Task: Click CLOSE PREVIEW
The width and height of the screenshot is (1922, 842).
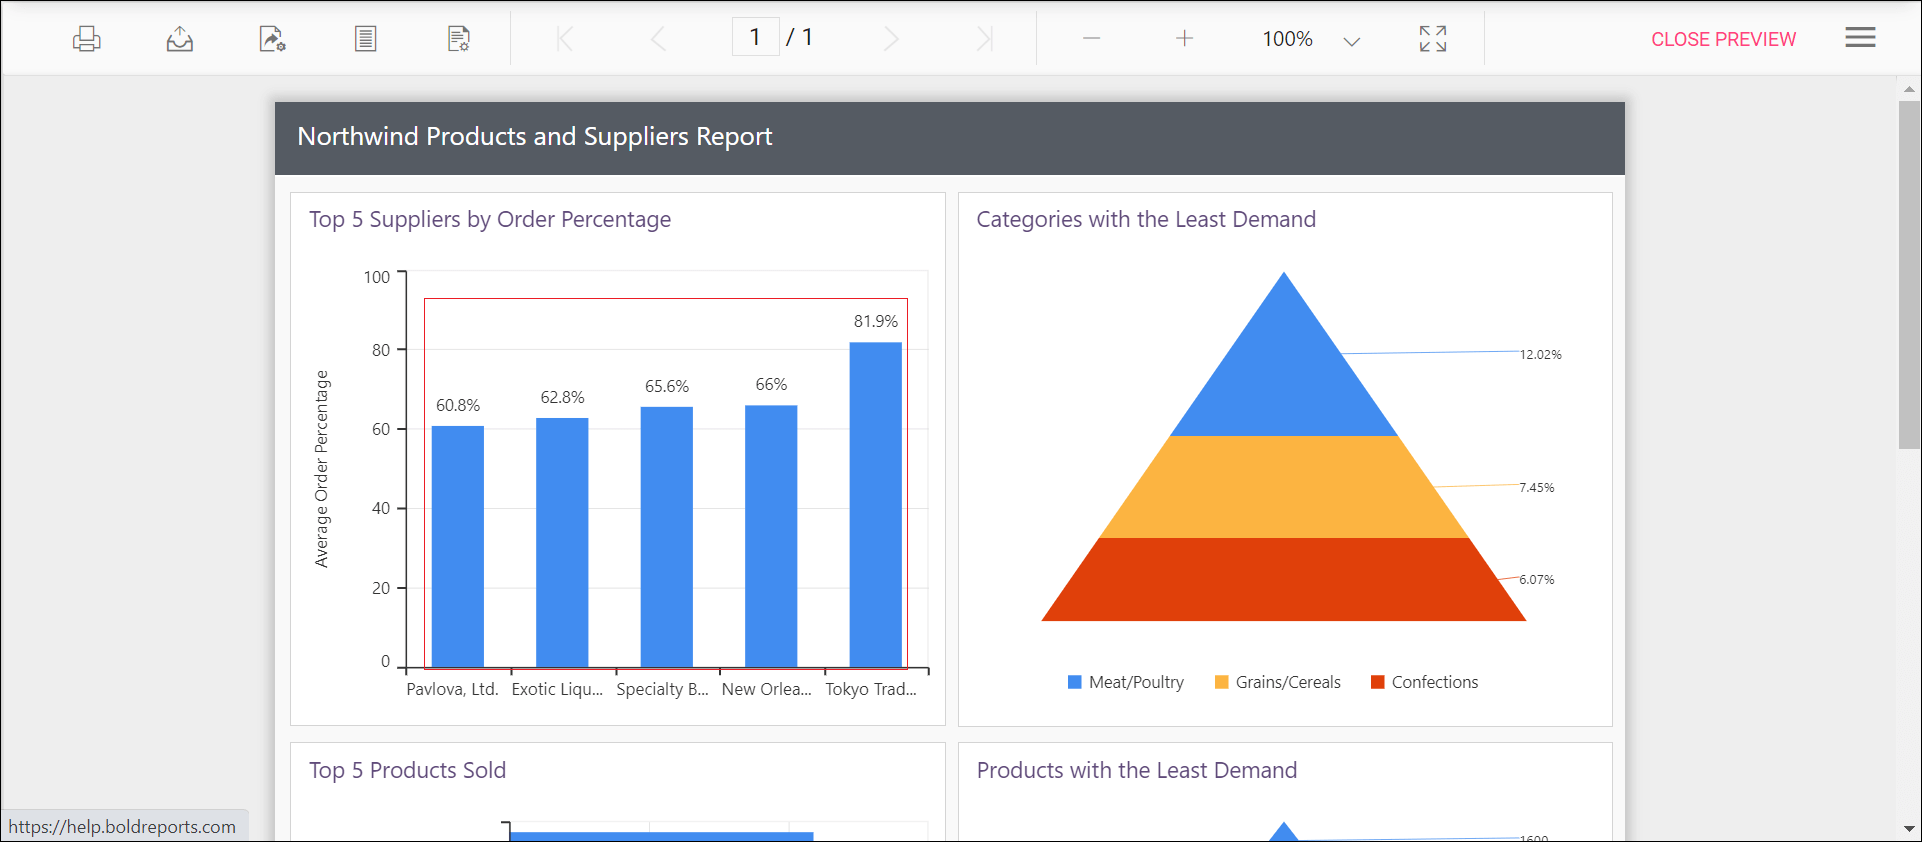Action: click(1723, 39)
